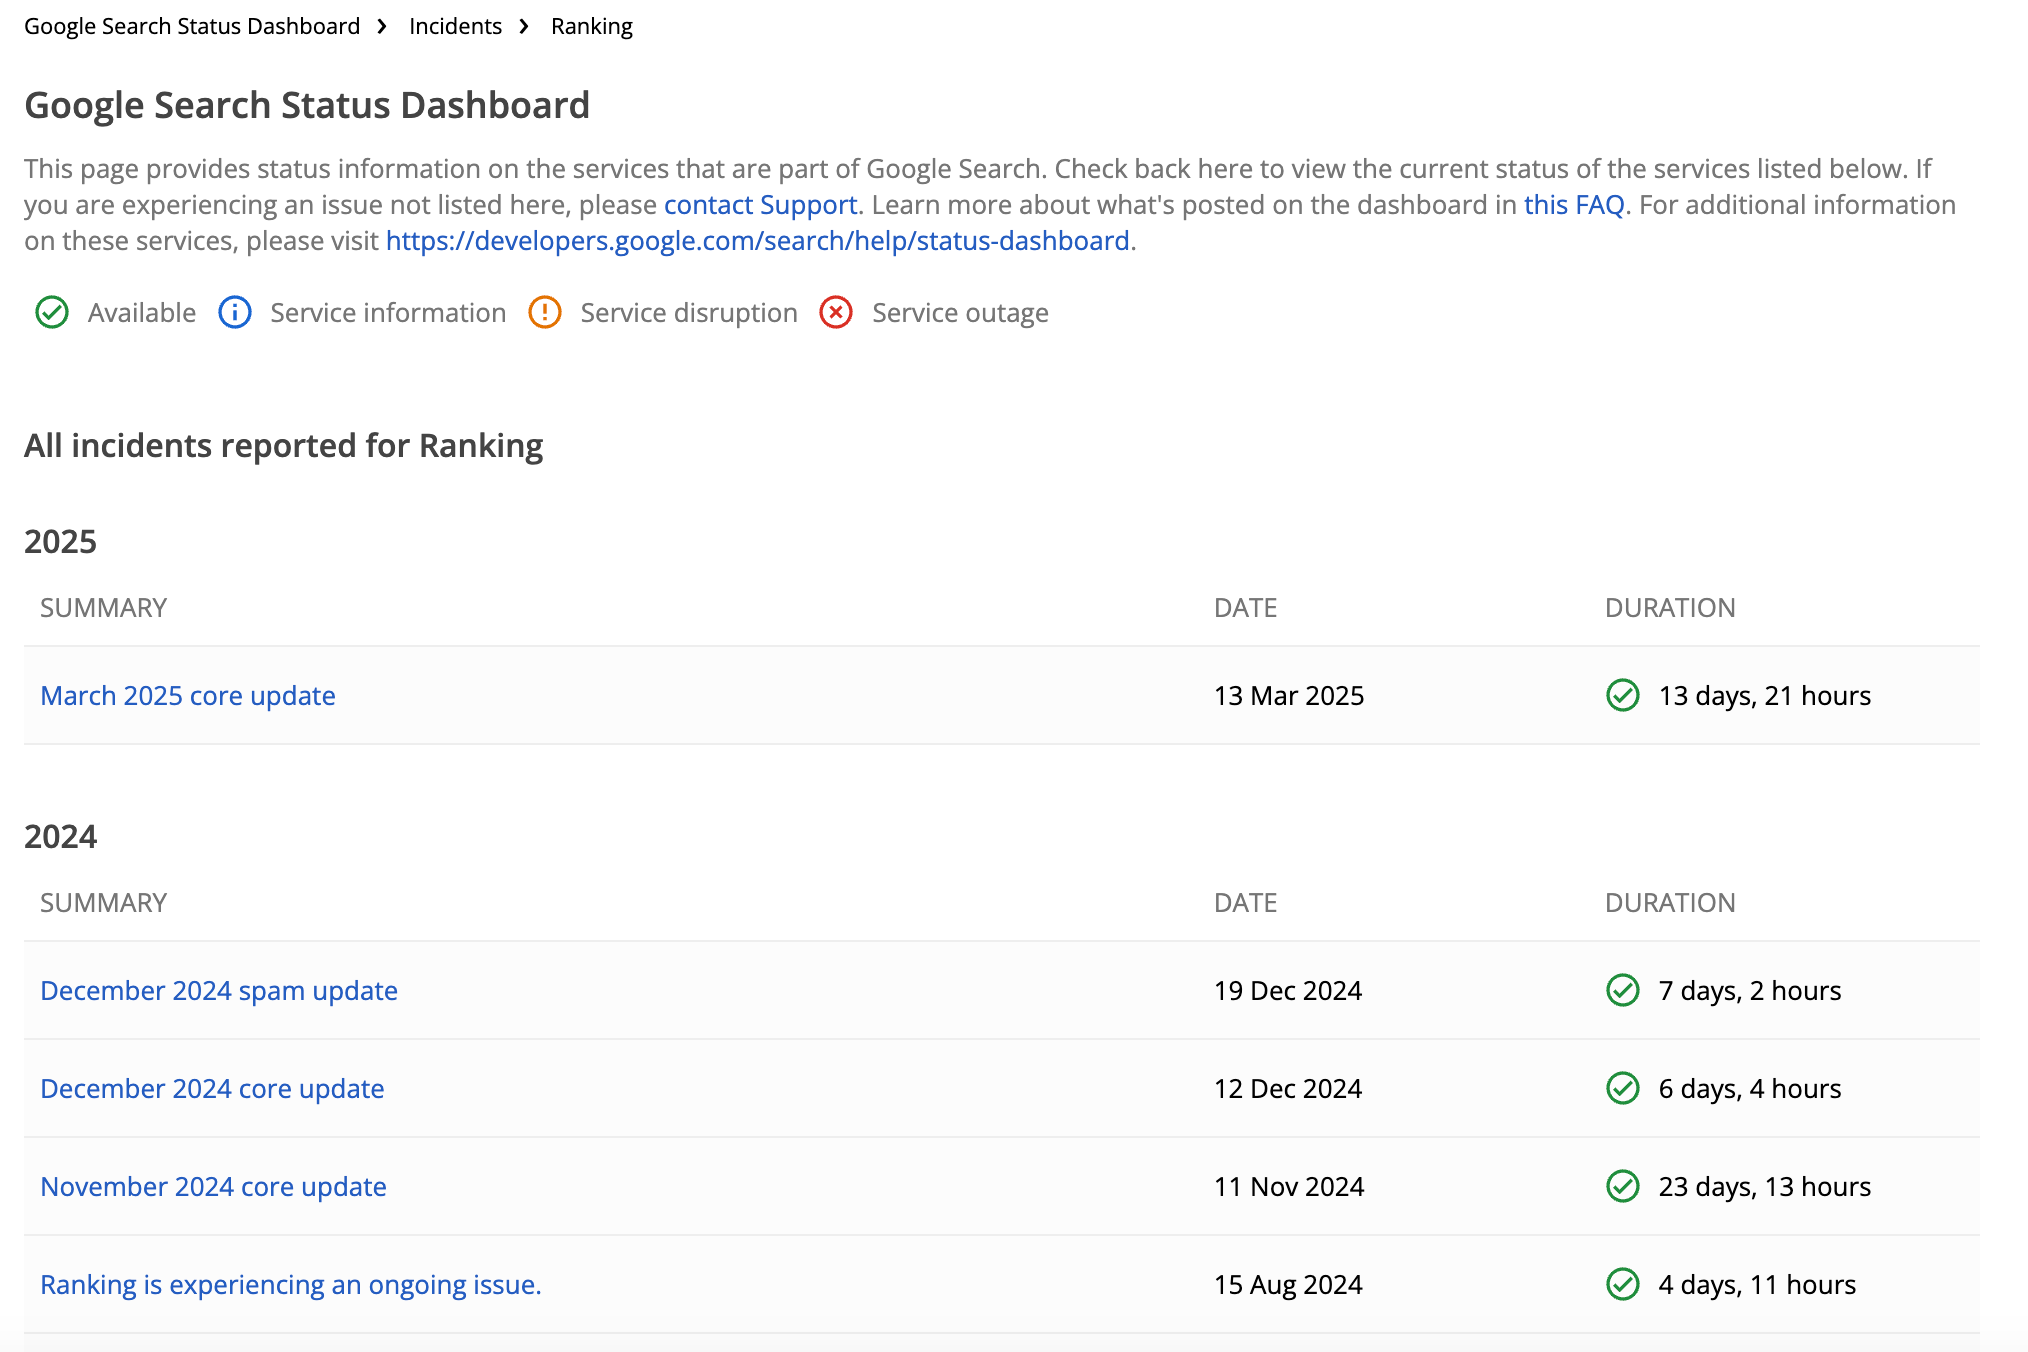
Task: Click the 19 Dec 2024 date cell
Action: click(1288, 990)
